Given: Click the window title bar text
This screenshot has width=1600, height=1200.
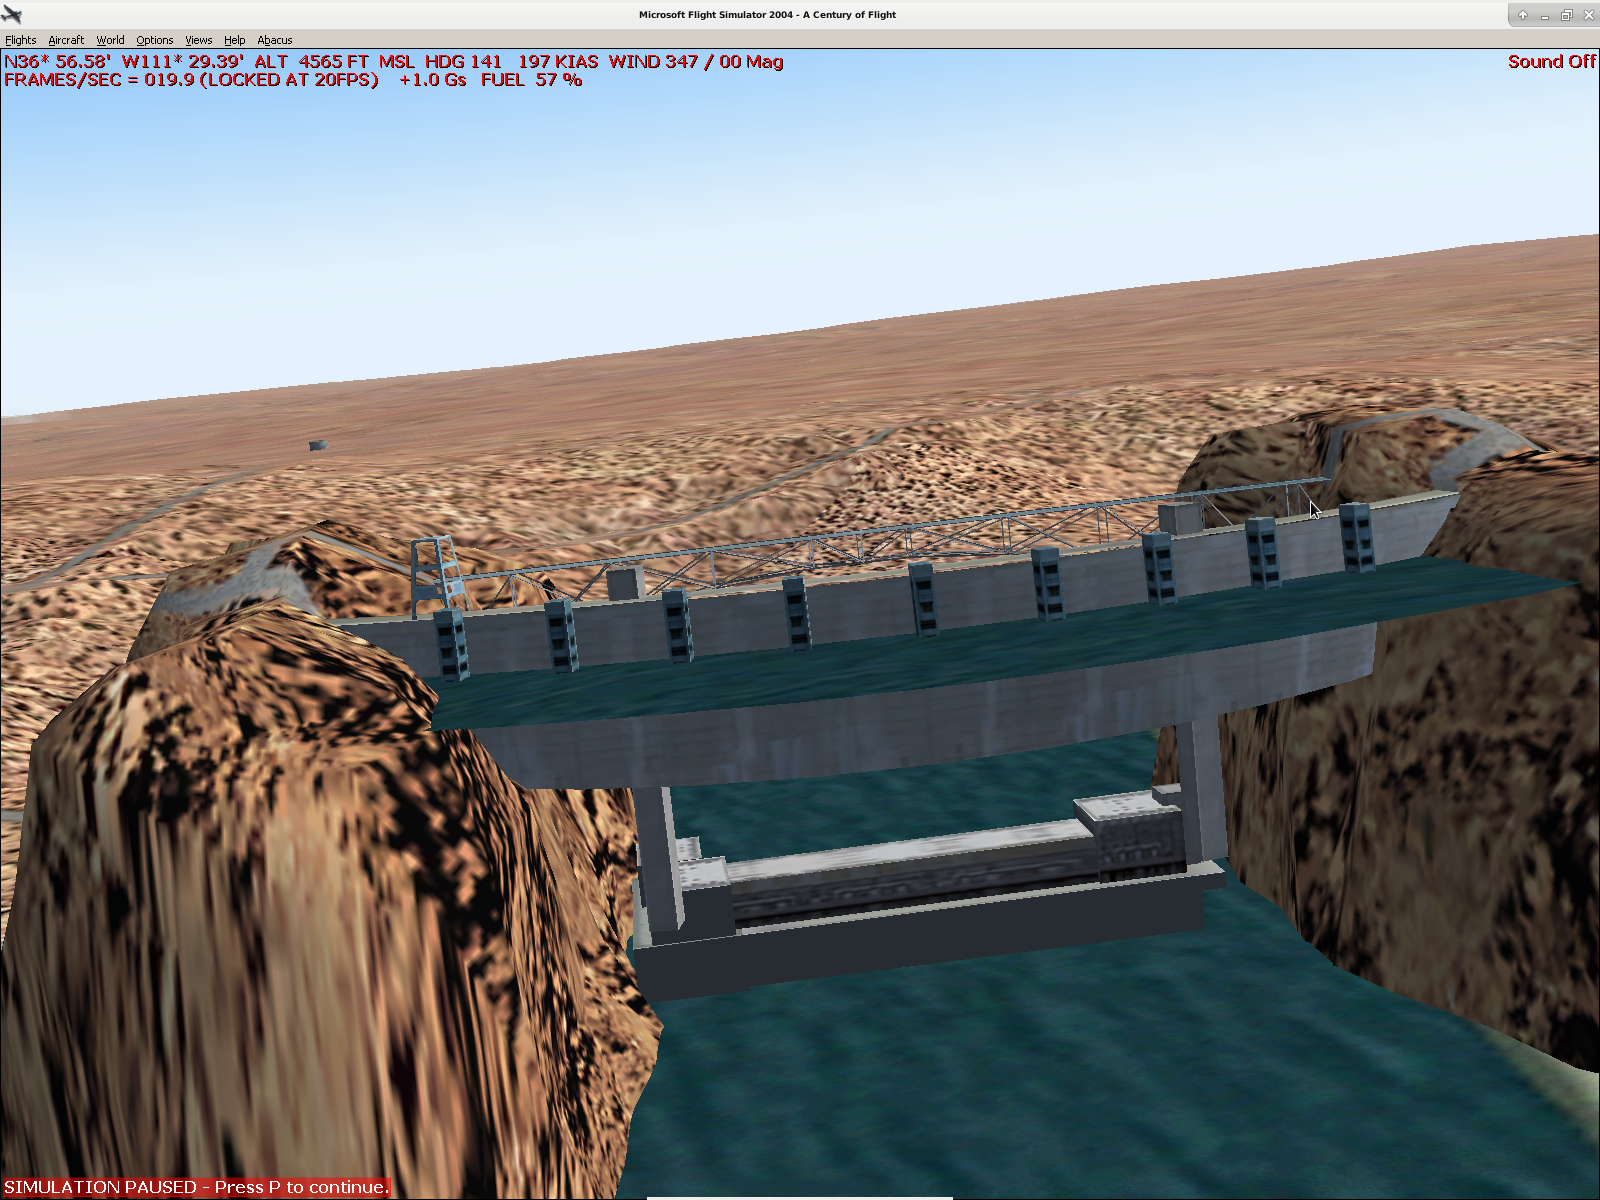Looking at the screenshot, I should [x=767, y=15].
